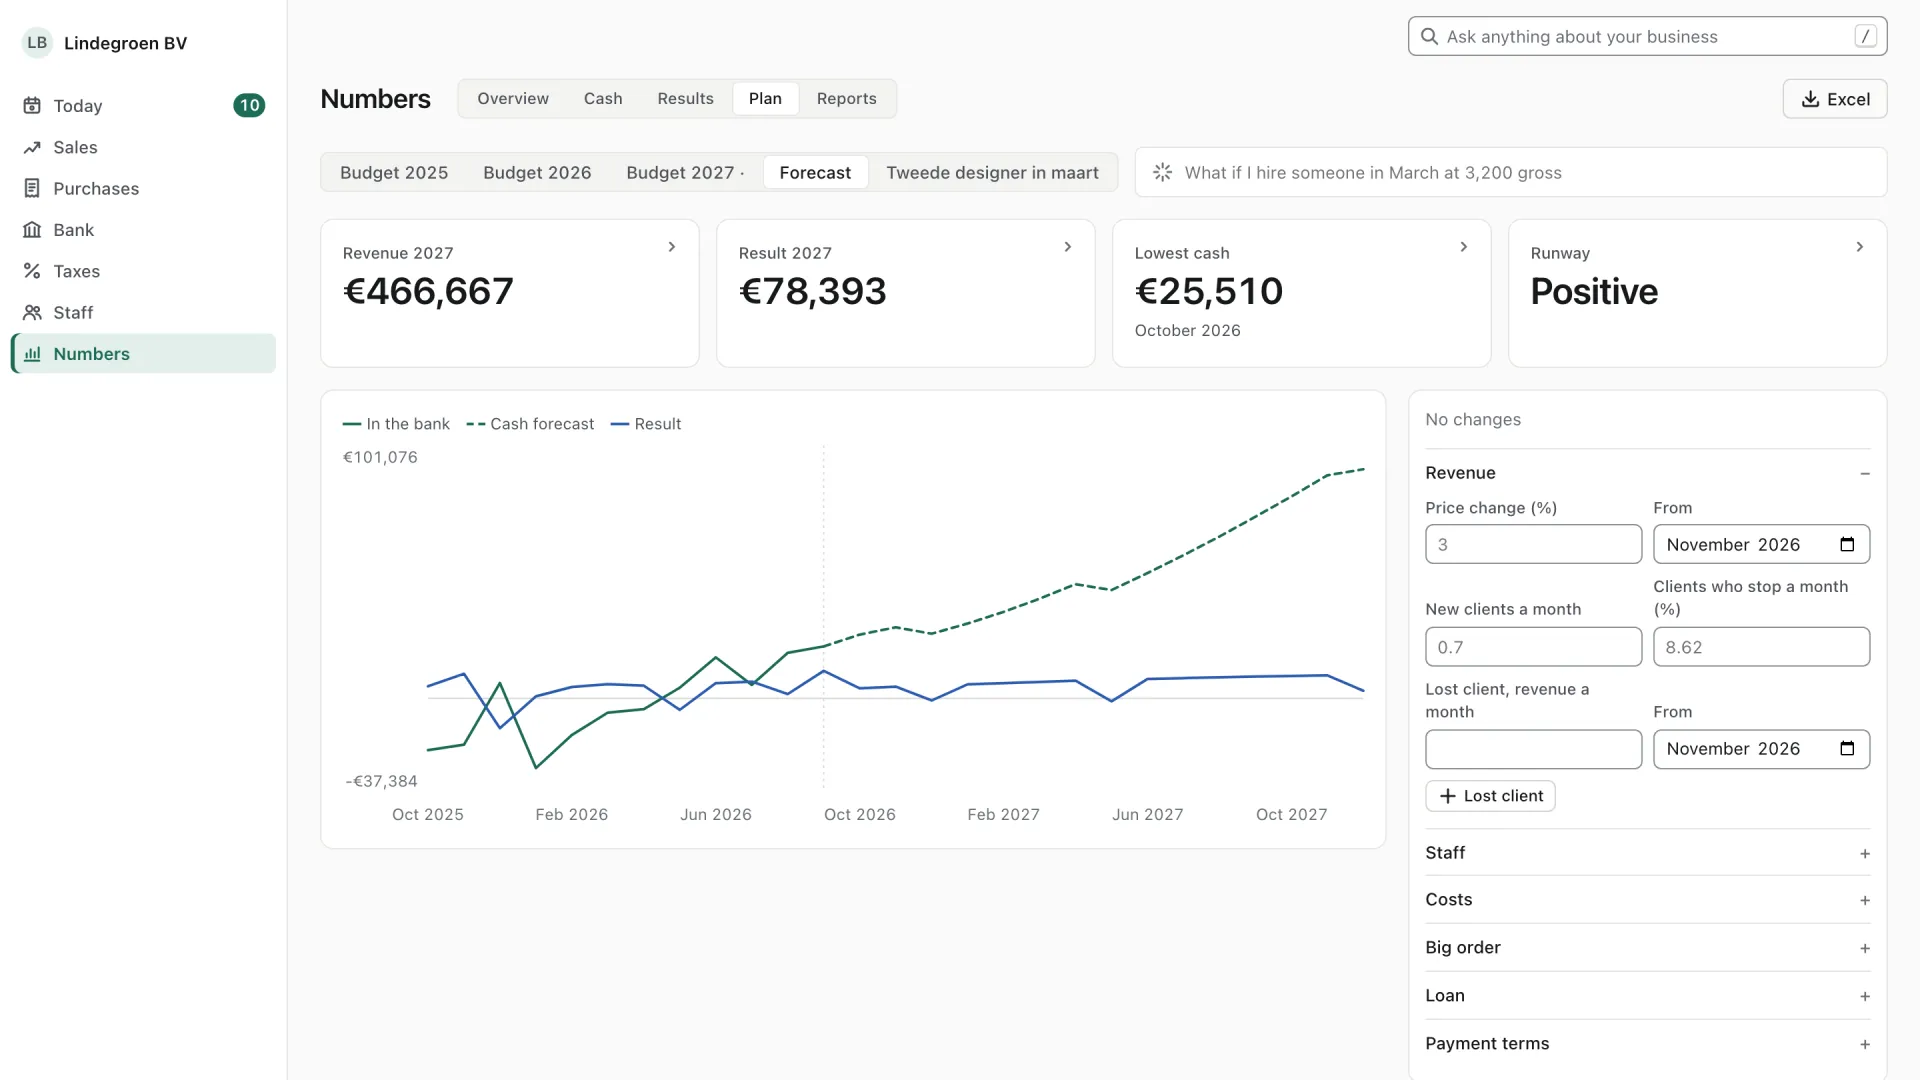Open Lowest cash card chevron
The image size is (1920, 1080).
[x=1464, y=247]
